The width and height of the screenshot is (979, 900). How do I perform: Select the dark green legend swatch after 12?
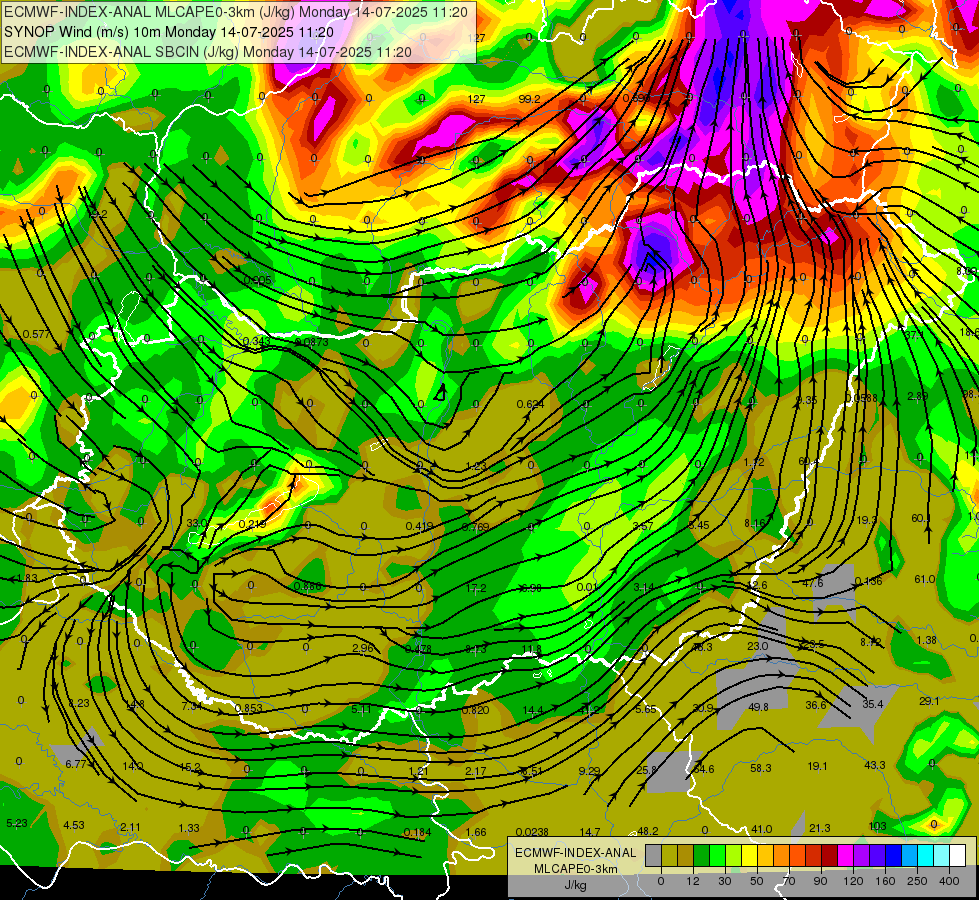(702, 856)
